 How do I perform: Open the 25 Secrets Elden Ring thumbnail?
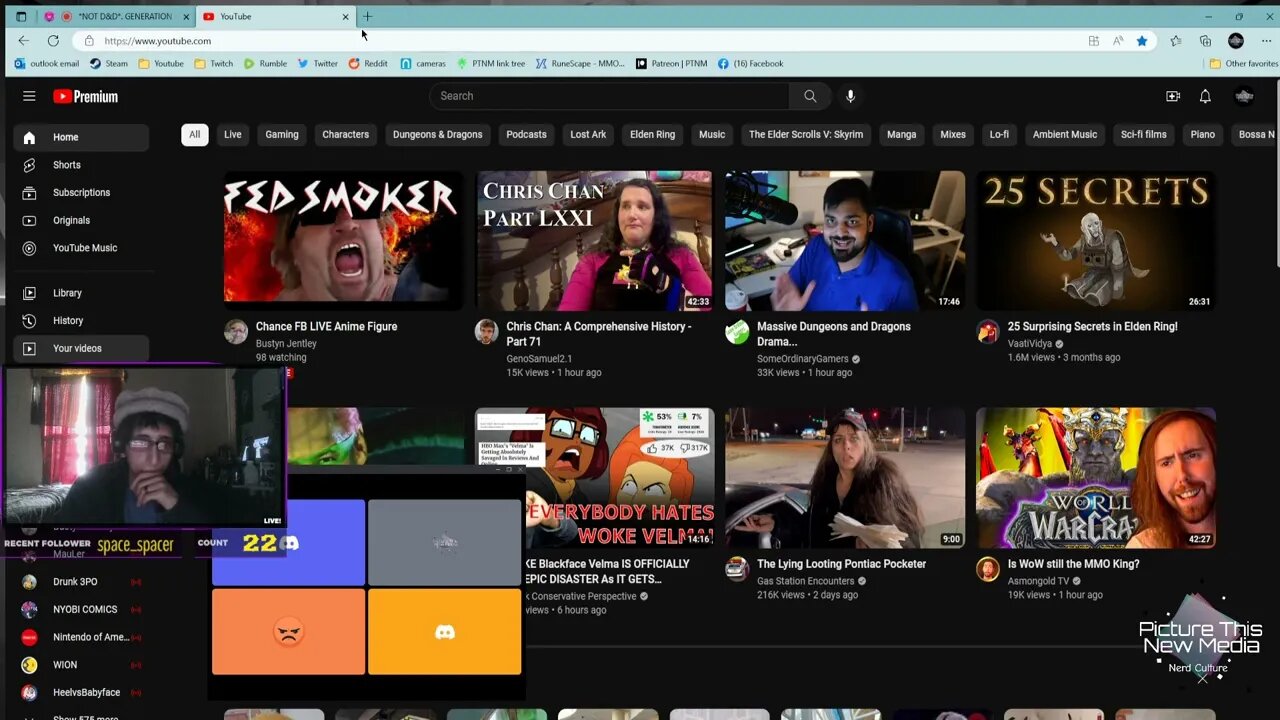[1096, 240]
